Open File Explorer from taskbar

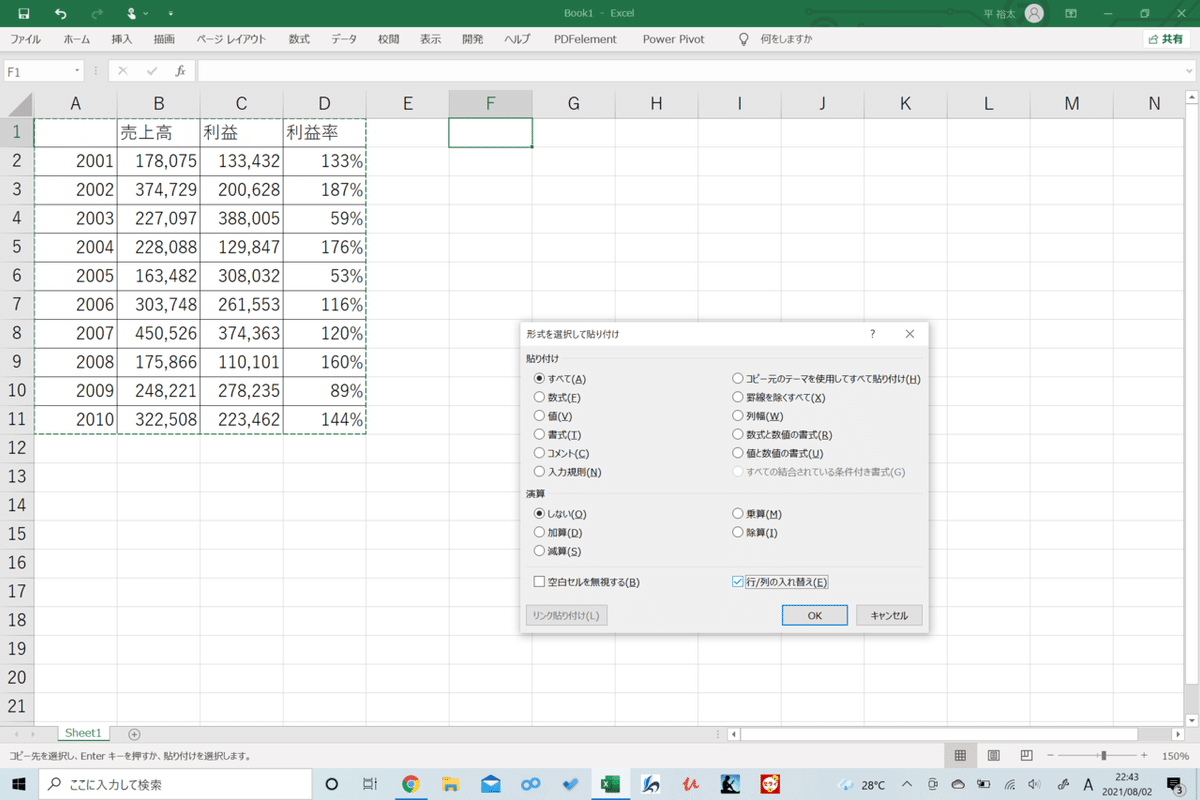coord(450,784)
